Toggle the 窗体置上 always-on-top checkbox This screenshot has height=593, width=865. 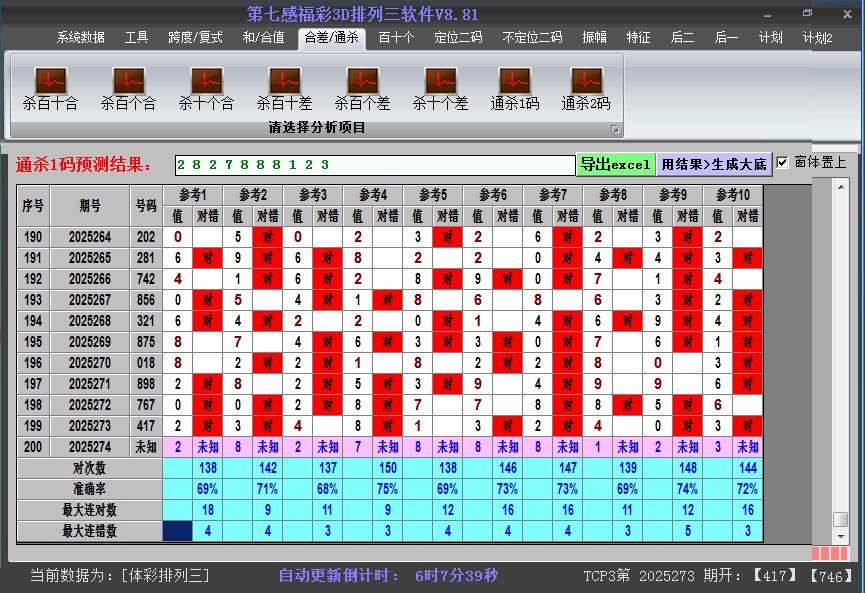click(x=783, y=163)
